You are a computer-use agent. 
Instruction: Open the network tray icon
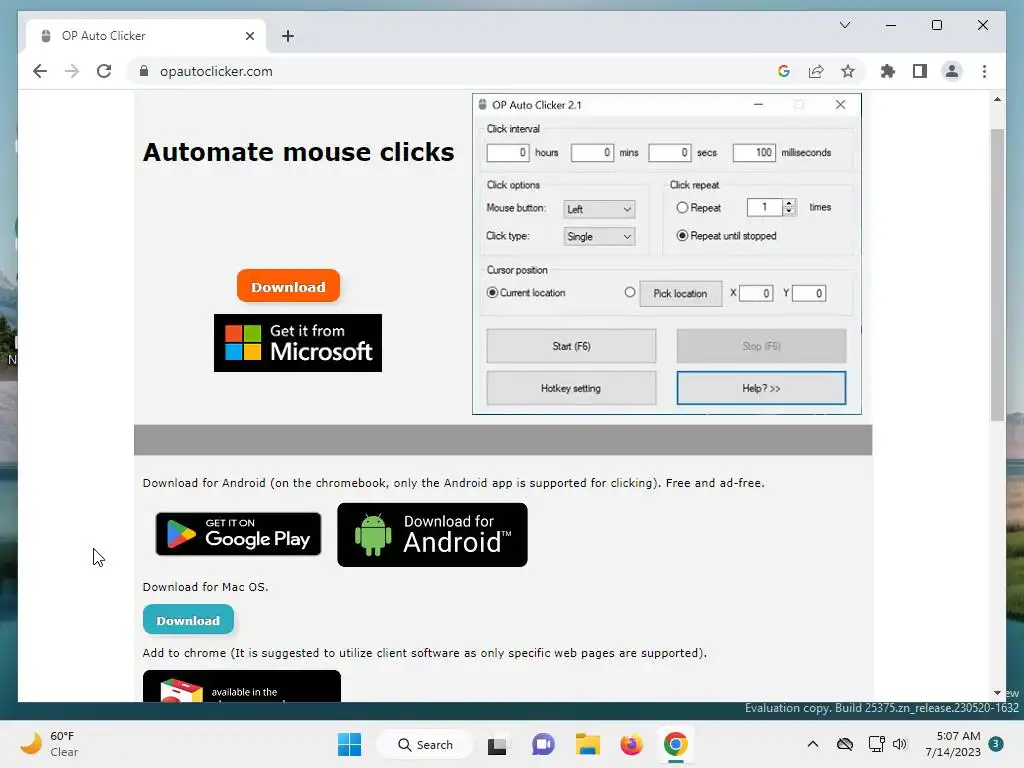(876, 744)
